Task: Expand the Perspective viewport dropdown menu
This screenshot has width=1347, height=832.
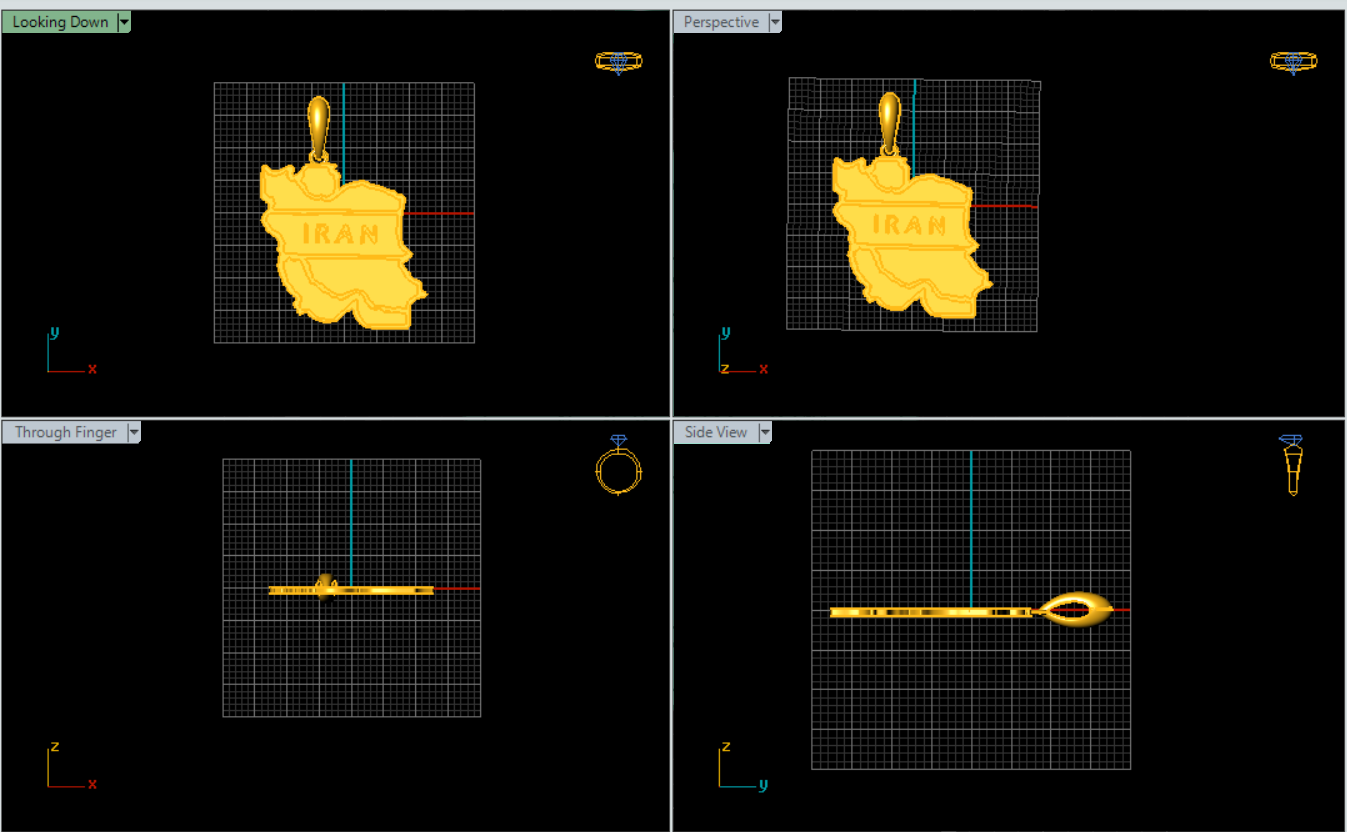Action: pos(775,22)
